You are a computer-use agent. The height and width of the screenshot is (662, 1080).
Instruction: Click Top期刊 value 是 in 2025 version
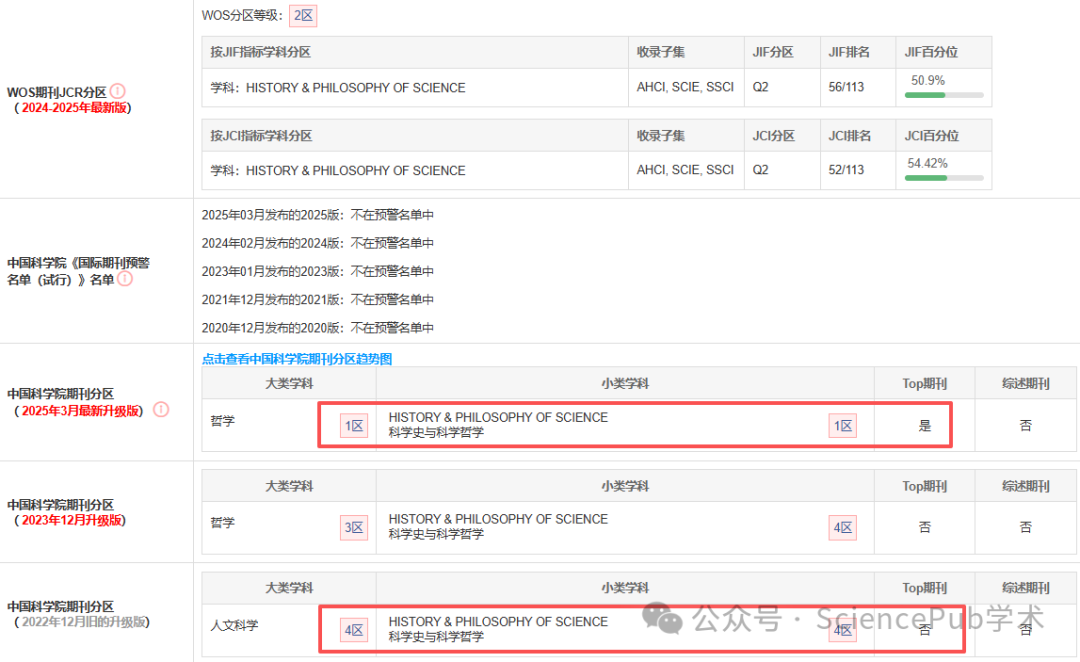924,426
